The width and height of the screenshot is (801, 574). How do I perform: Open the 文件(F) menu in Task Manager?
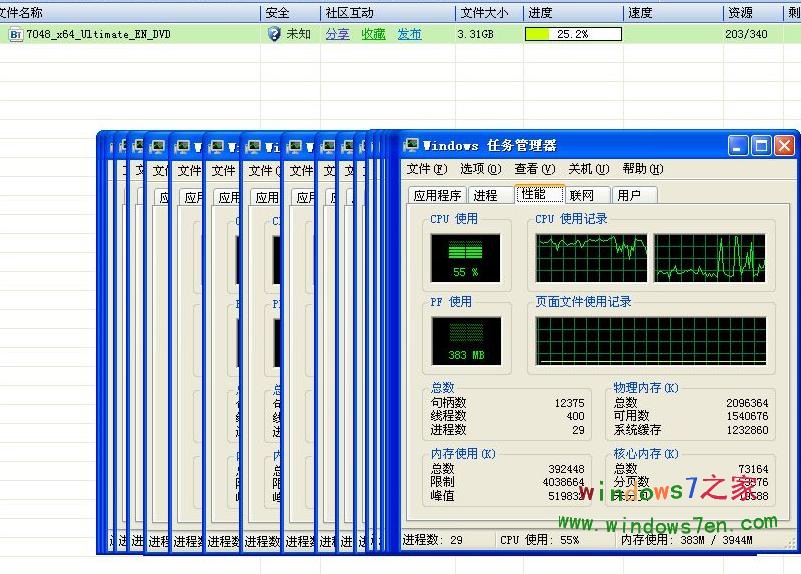(x=427, y=169)
